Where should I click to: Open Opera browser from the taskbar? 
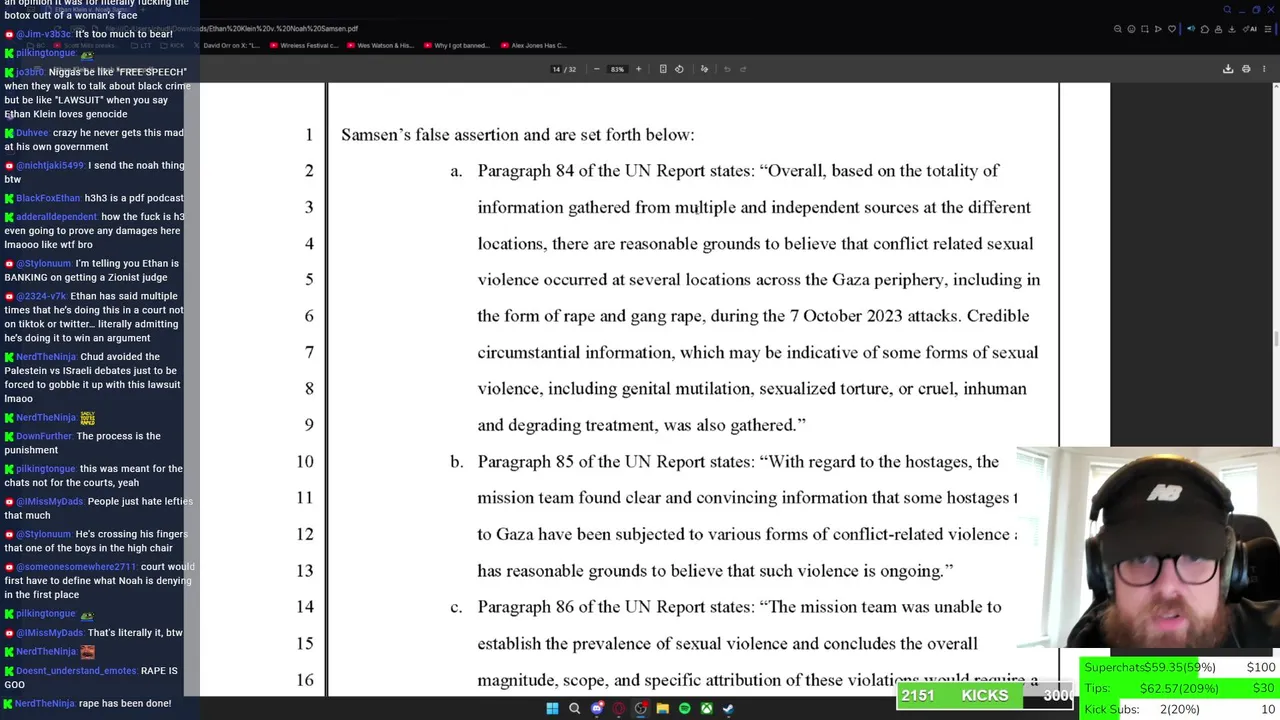(x=619, y=709)
